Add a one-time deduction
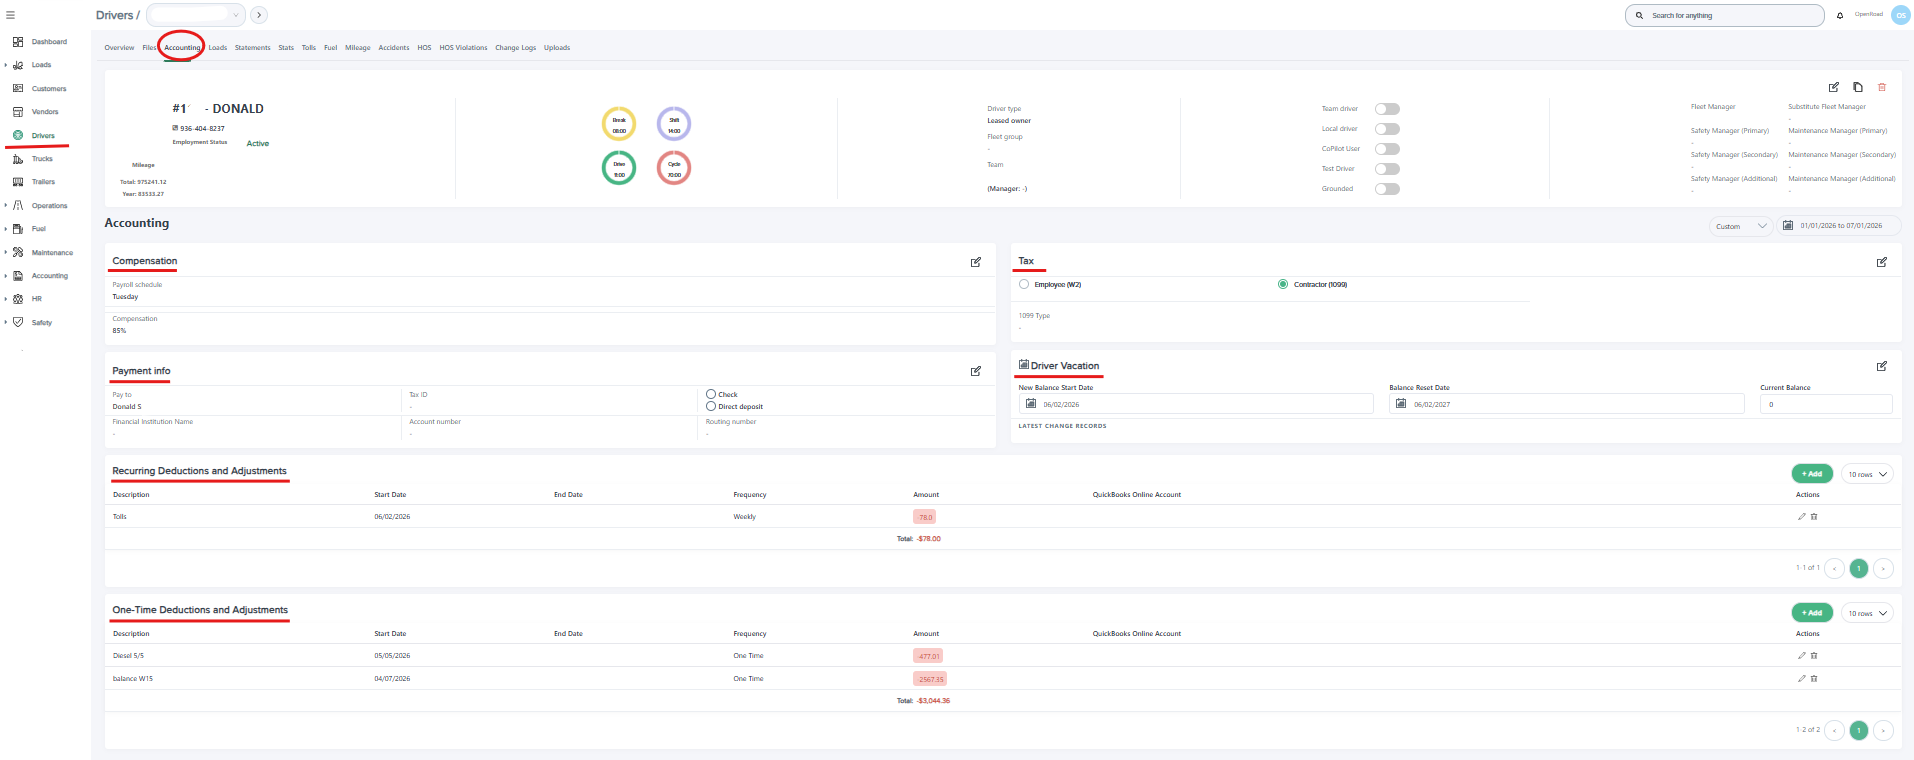Image resolution: width=1914 pixels, height=760 pixels. click(x=1812, y=613)
